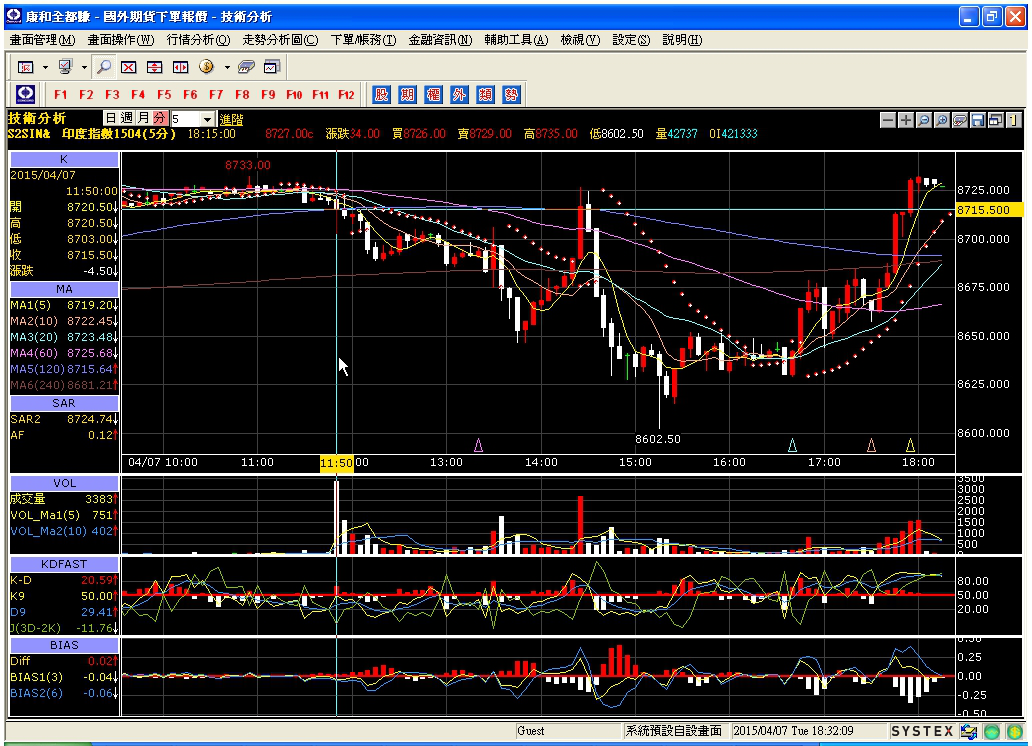Click the blue 期 futures button
1032x746 pixels.
[407, 94]
